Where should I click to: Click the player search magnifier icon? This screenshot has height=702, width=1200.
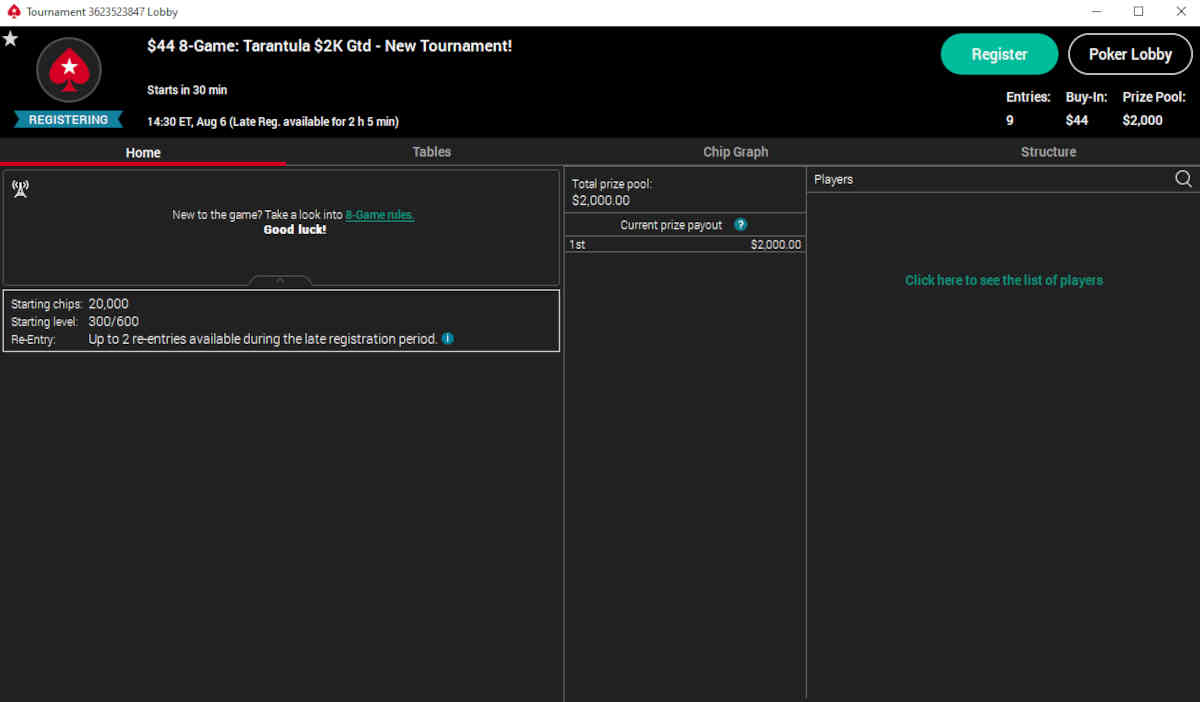(1183, 179)
